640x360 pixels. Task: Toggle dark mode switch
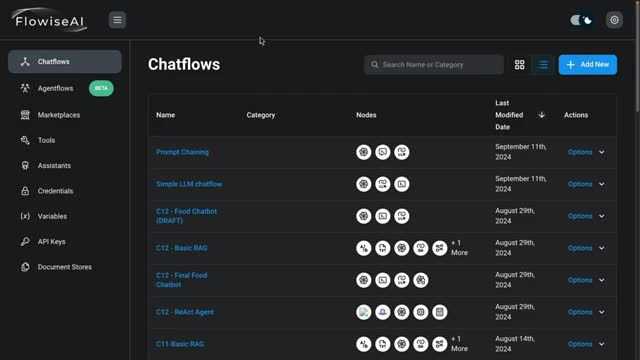click(x=582, y=20)
